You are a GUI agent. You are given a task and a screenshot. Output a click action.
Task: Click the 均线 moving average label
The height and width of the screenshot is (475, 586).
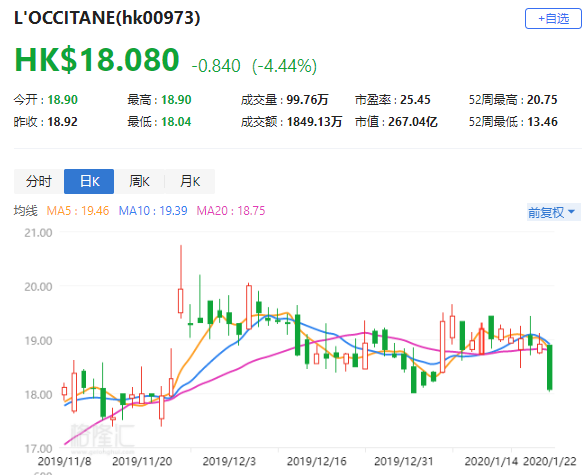coord(26,211)
